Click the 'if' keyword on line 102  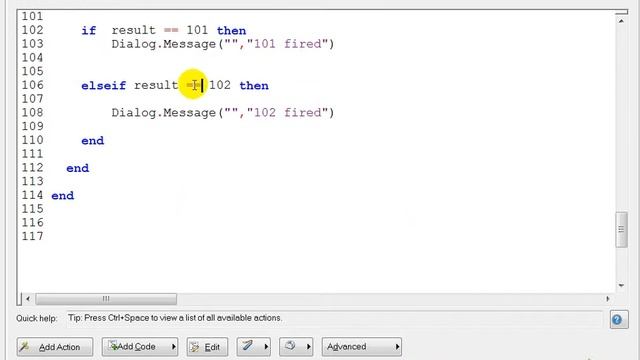coord(89,31)
